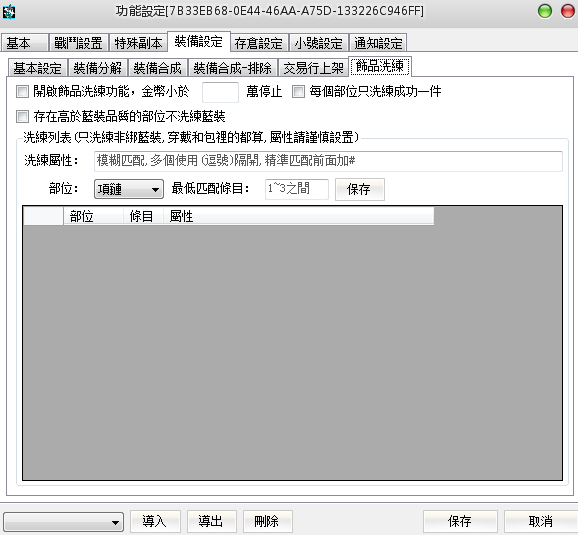578x535 pixels.
Task: Click the 金幣小於 amount input box
Action: pos(220,92)
